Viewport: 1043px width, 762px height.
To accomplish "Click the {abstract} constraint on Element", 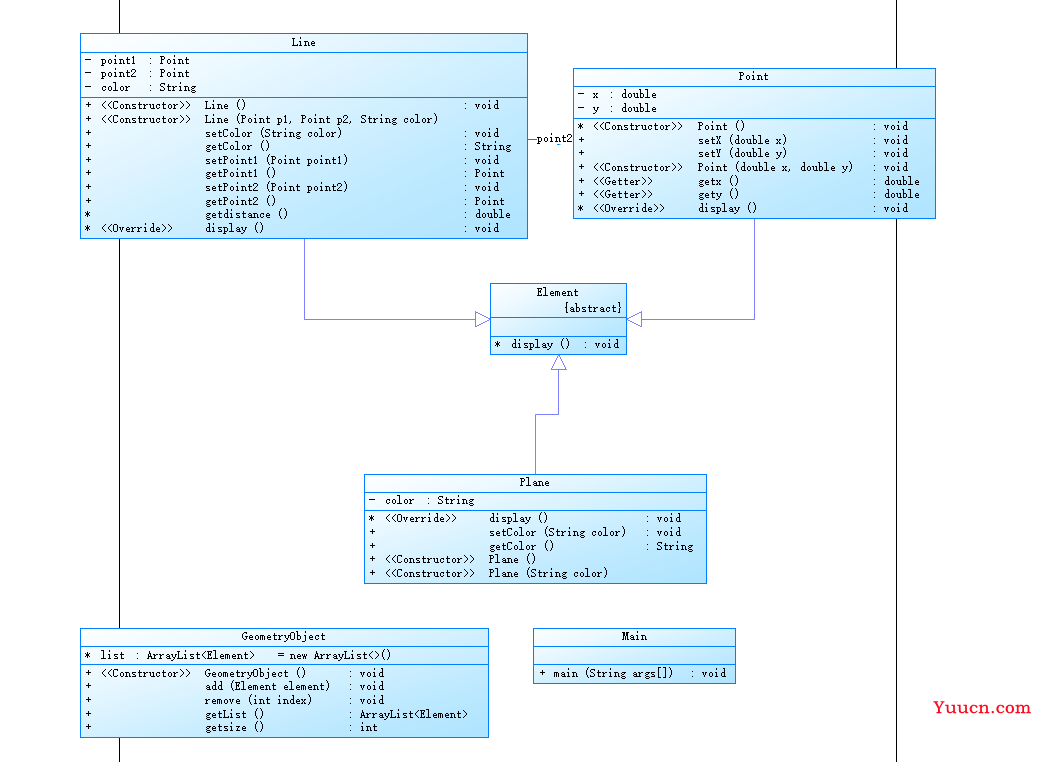I will (x=593, y=309).
